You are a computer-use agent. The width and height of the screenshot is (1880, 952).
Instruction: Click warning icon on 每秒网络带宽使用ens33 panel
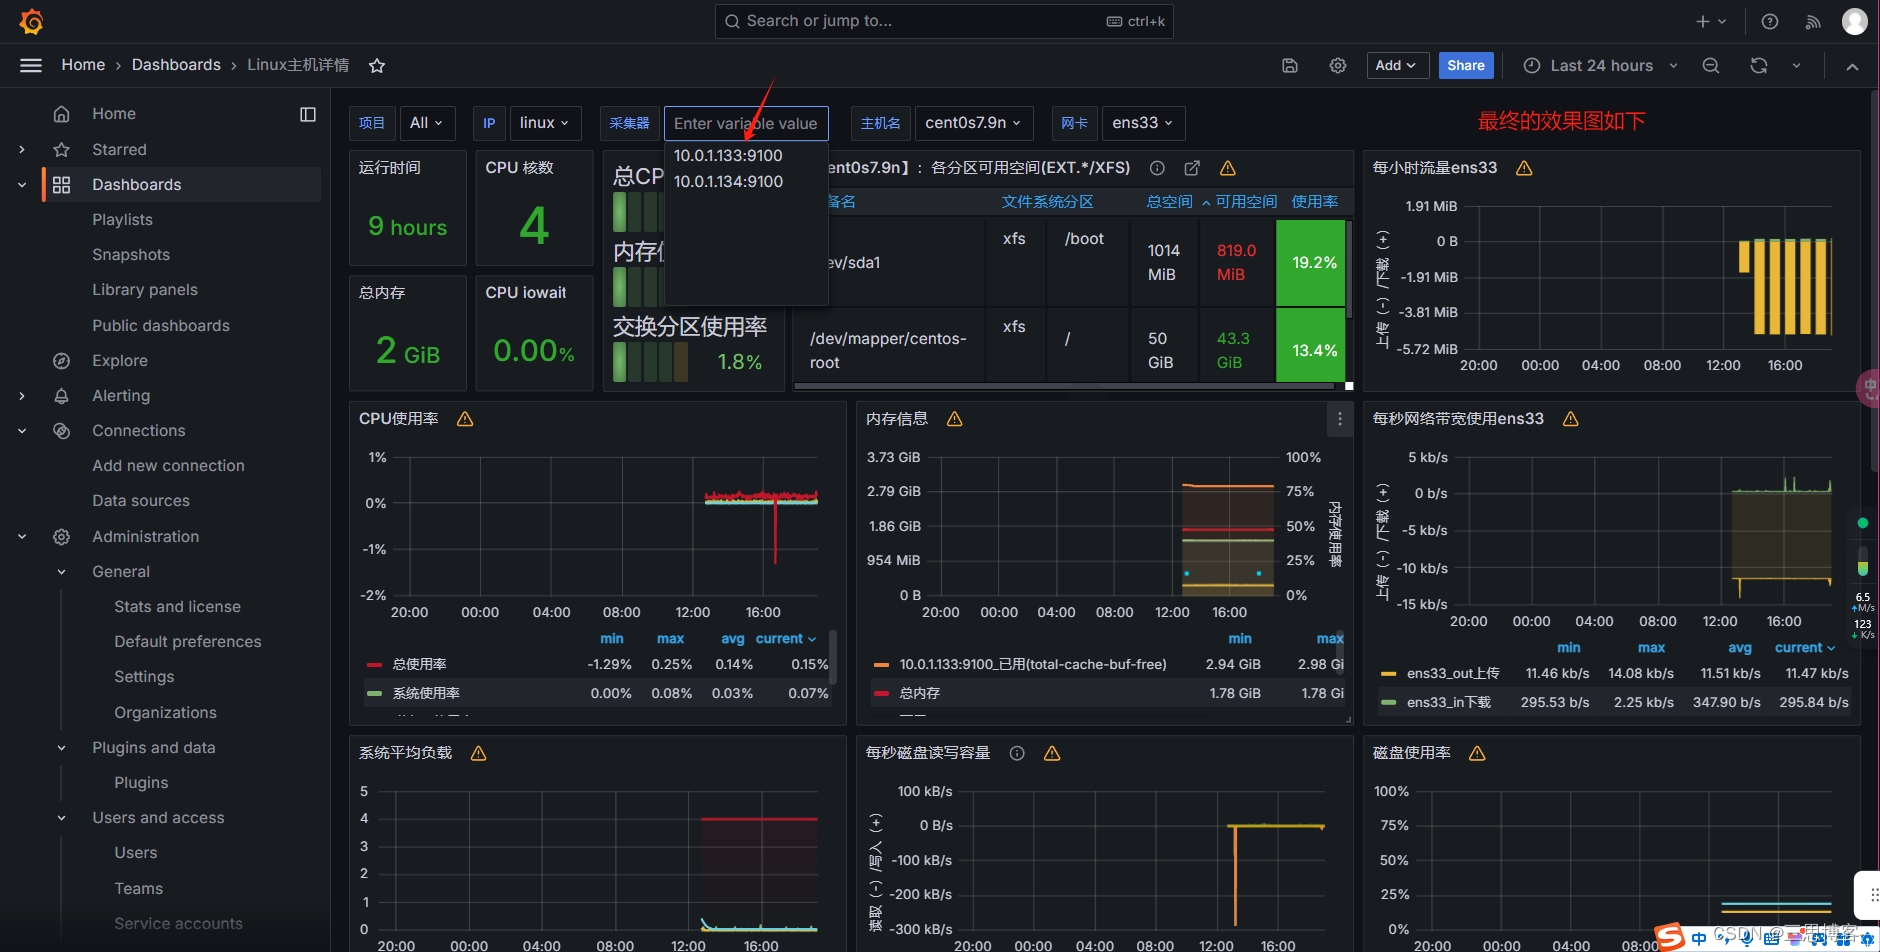pyautogui.click(x=1571, y=419)
